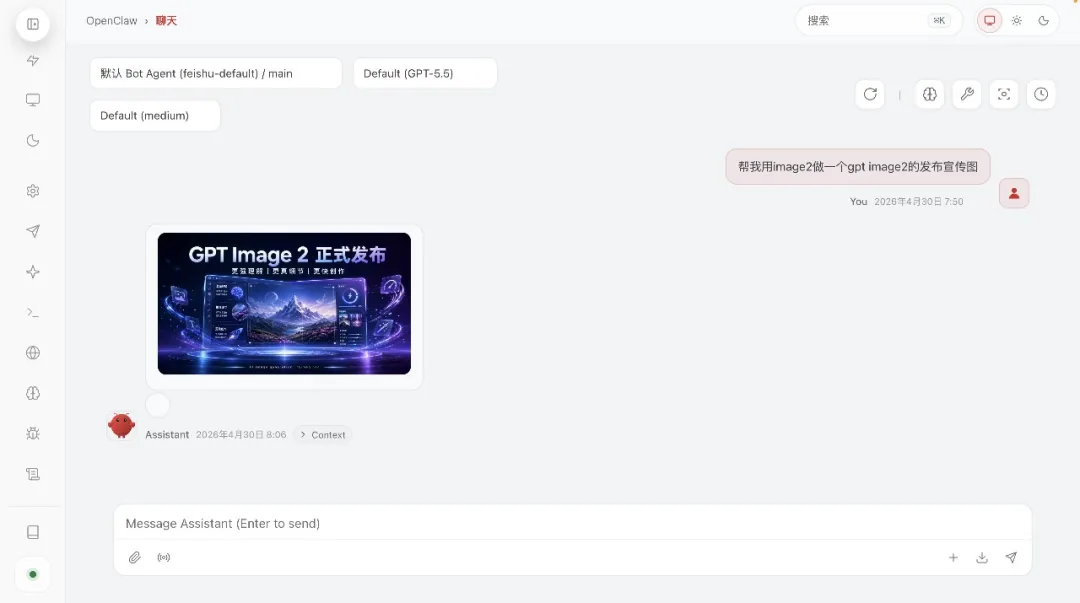1080x603 pixels.
Task: Click the user timestamp 7:50
Action: point(919,202)
